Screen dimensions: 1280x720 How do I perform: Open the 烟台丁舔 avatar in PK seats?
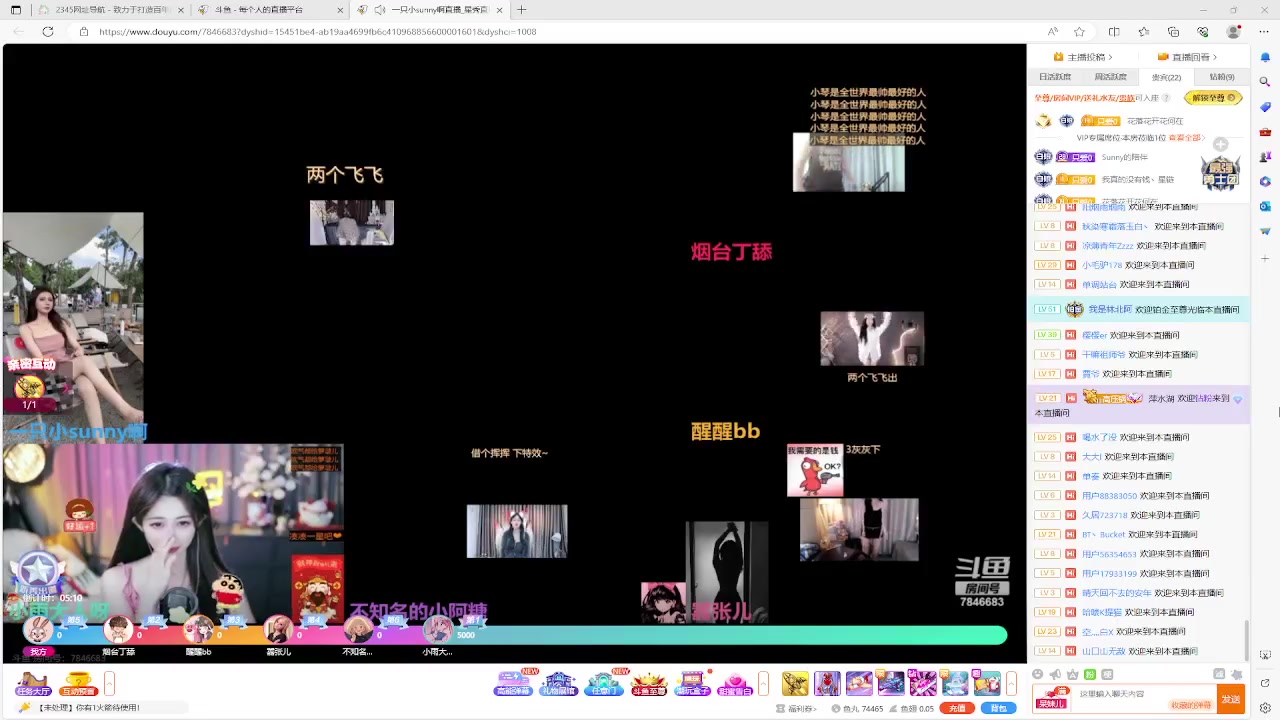pyautogui.click(x=118, y=630)
